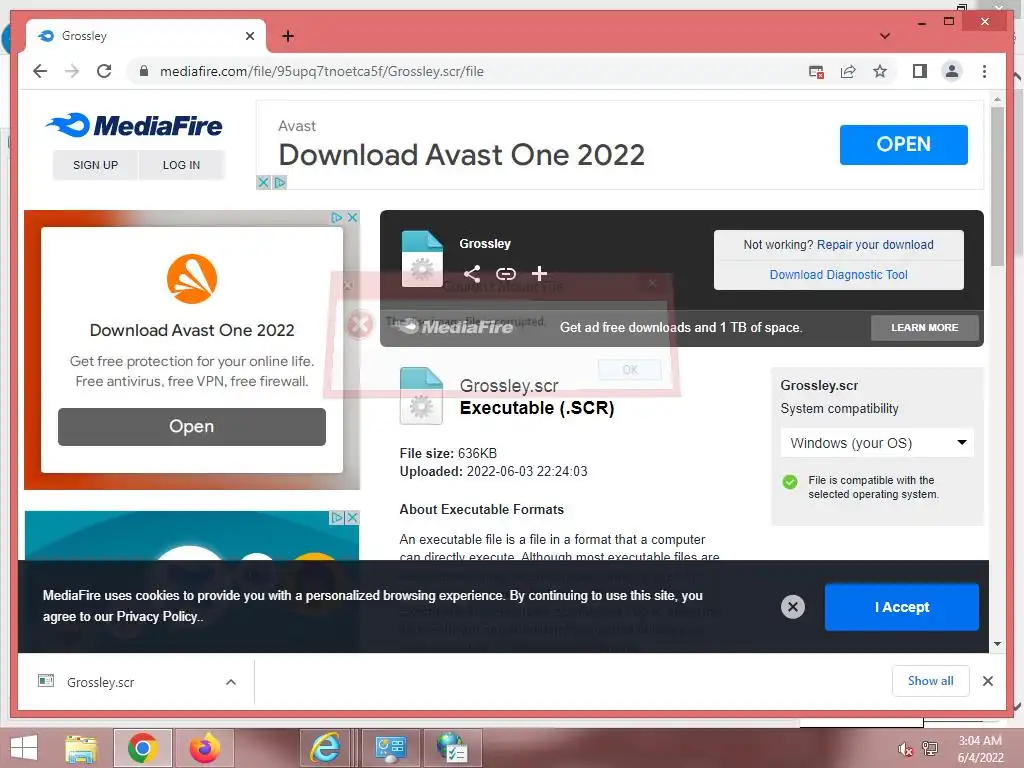Bookmark this page with the star icon
Image resolution: width=1024 pixels, height=768 pixels.
tap(880, 71)
